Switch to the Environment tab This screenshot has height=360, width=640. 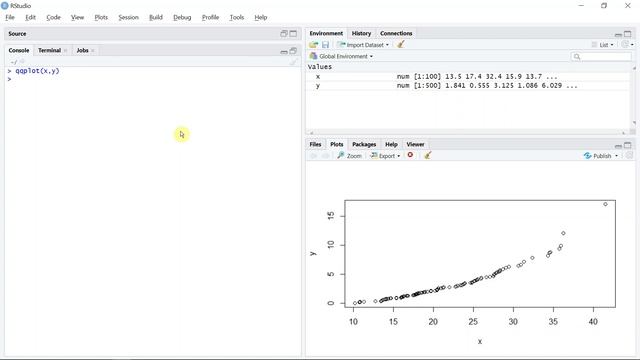click(x=326, y=33)
